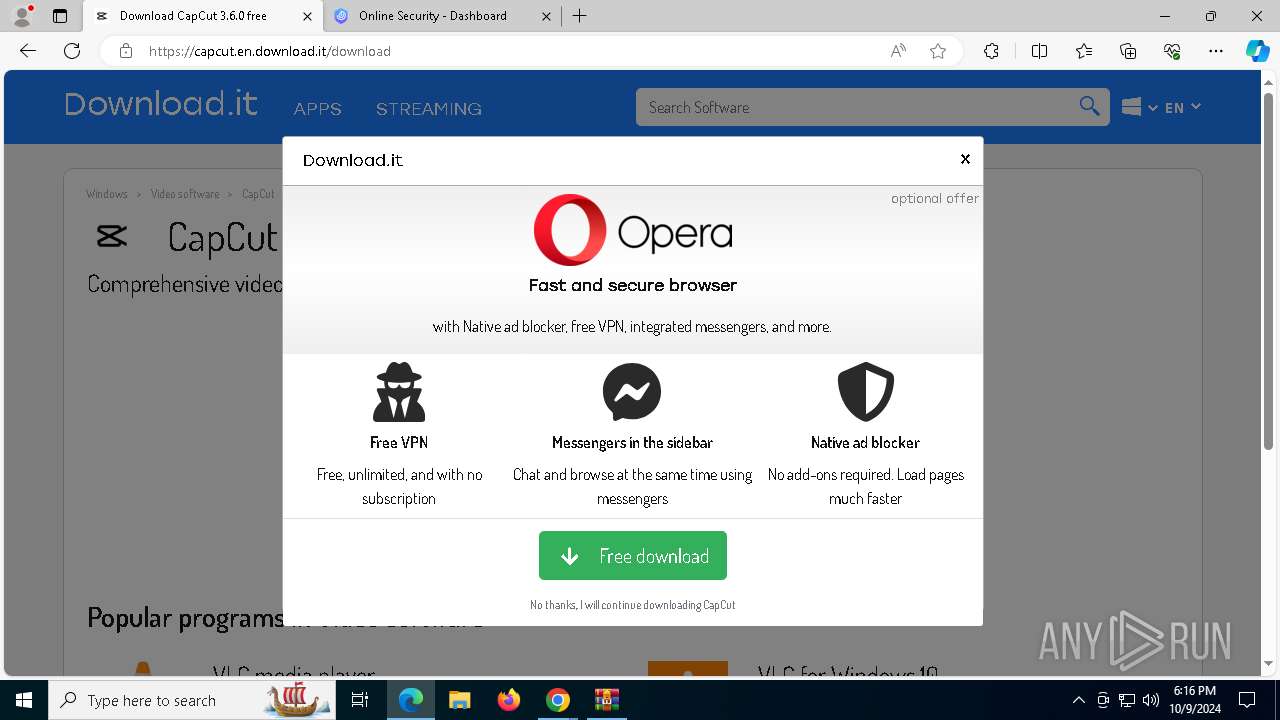The image size is (1280, 720).
Task: Click the search magnifier icon
Action: 1089,106
